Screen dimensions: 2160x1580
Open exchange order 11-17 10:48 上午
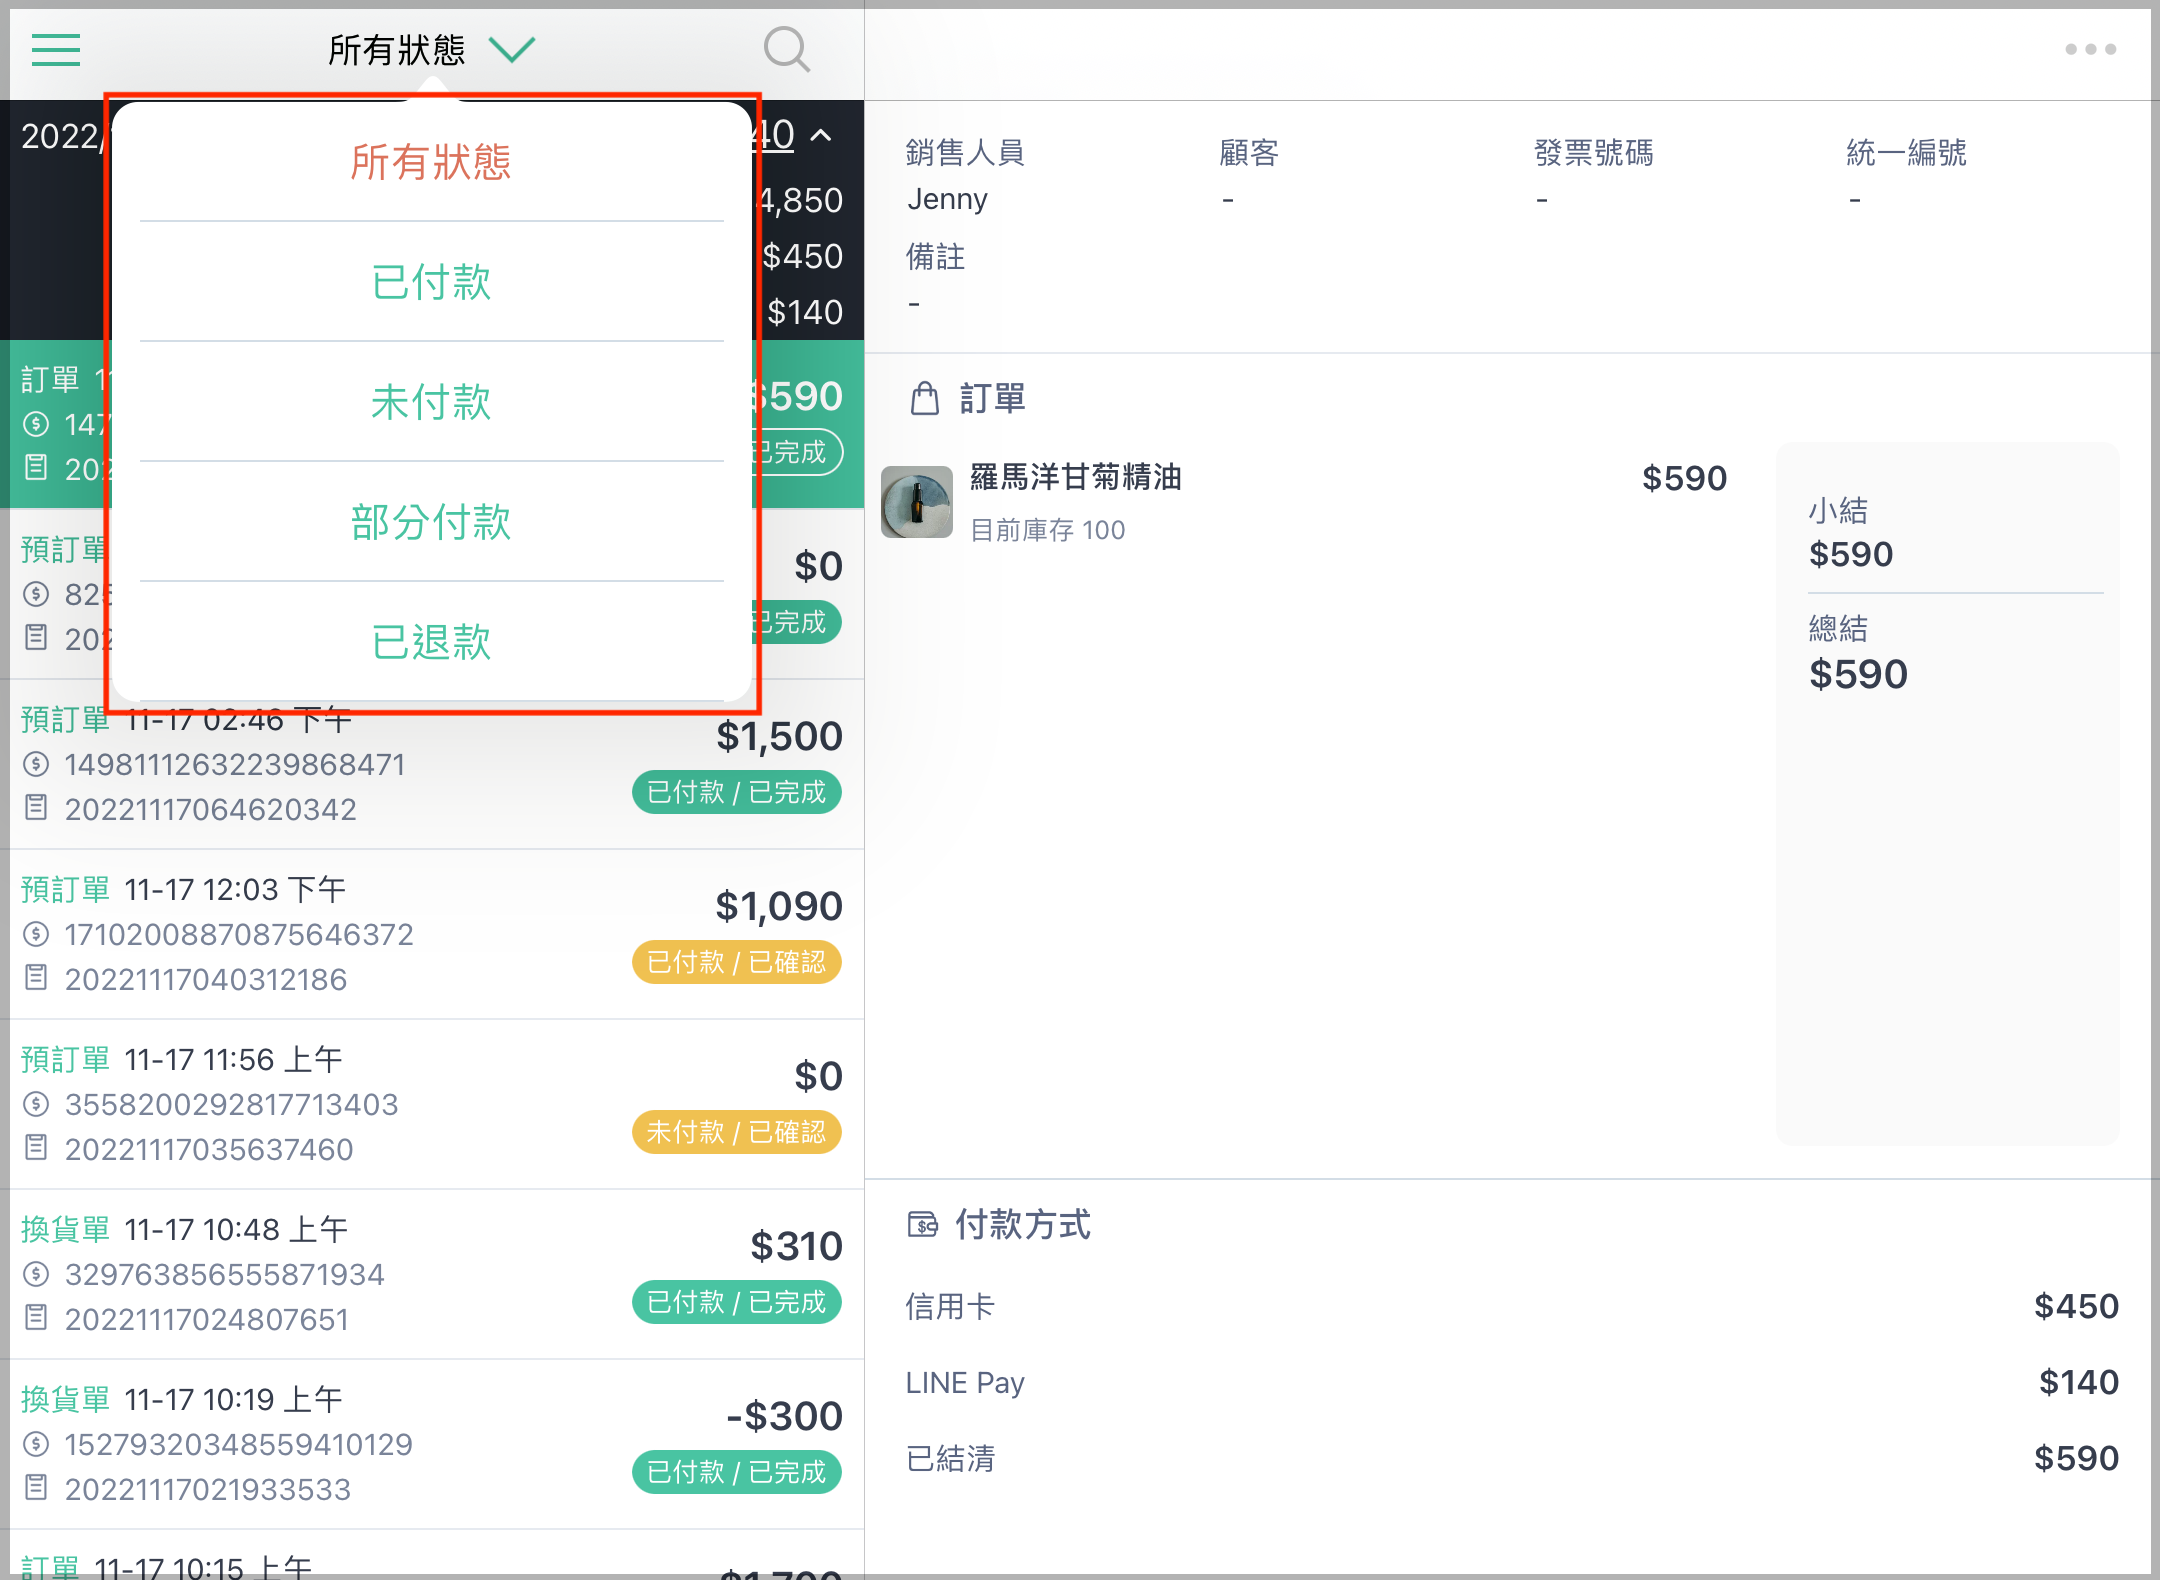432,1275
